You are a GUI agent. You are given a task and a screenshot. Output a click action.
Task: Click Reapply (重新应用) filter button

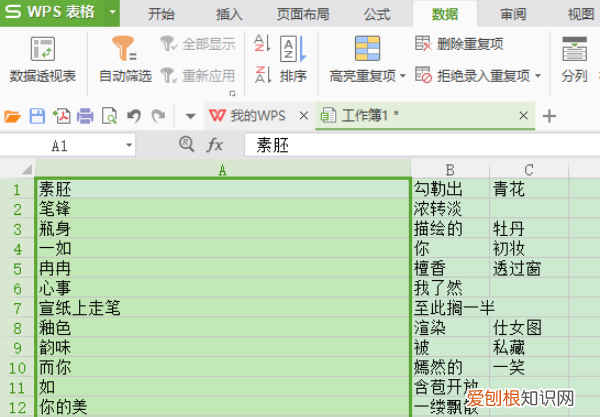click(x=197, y=75)
